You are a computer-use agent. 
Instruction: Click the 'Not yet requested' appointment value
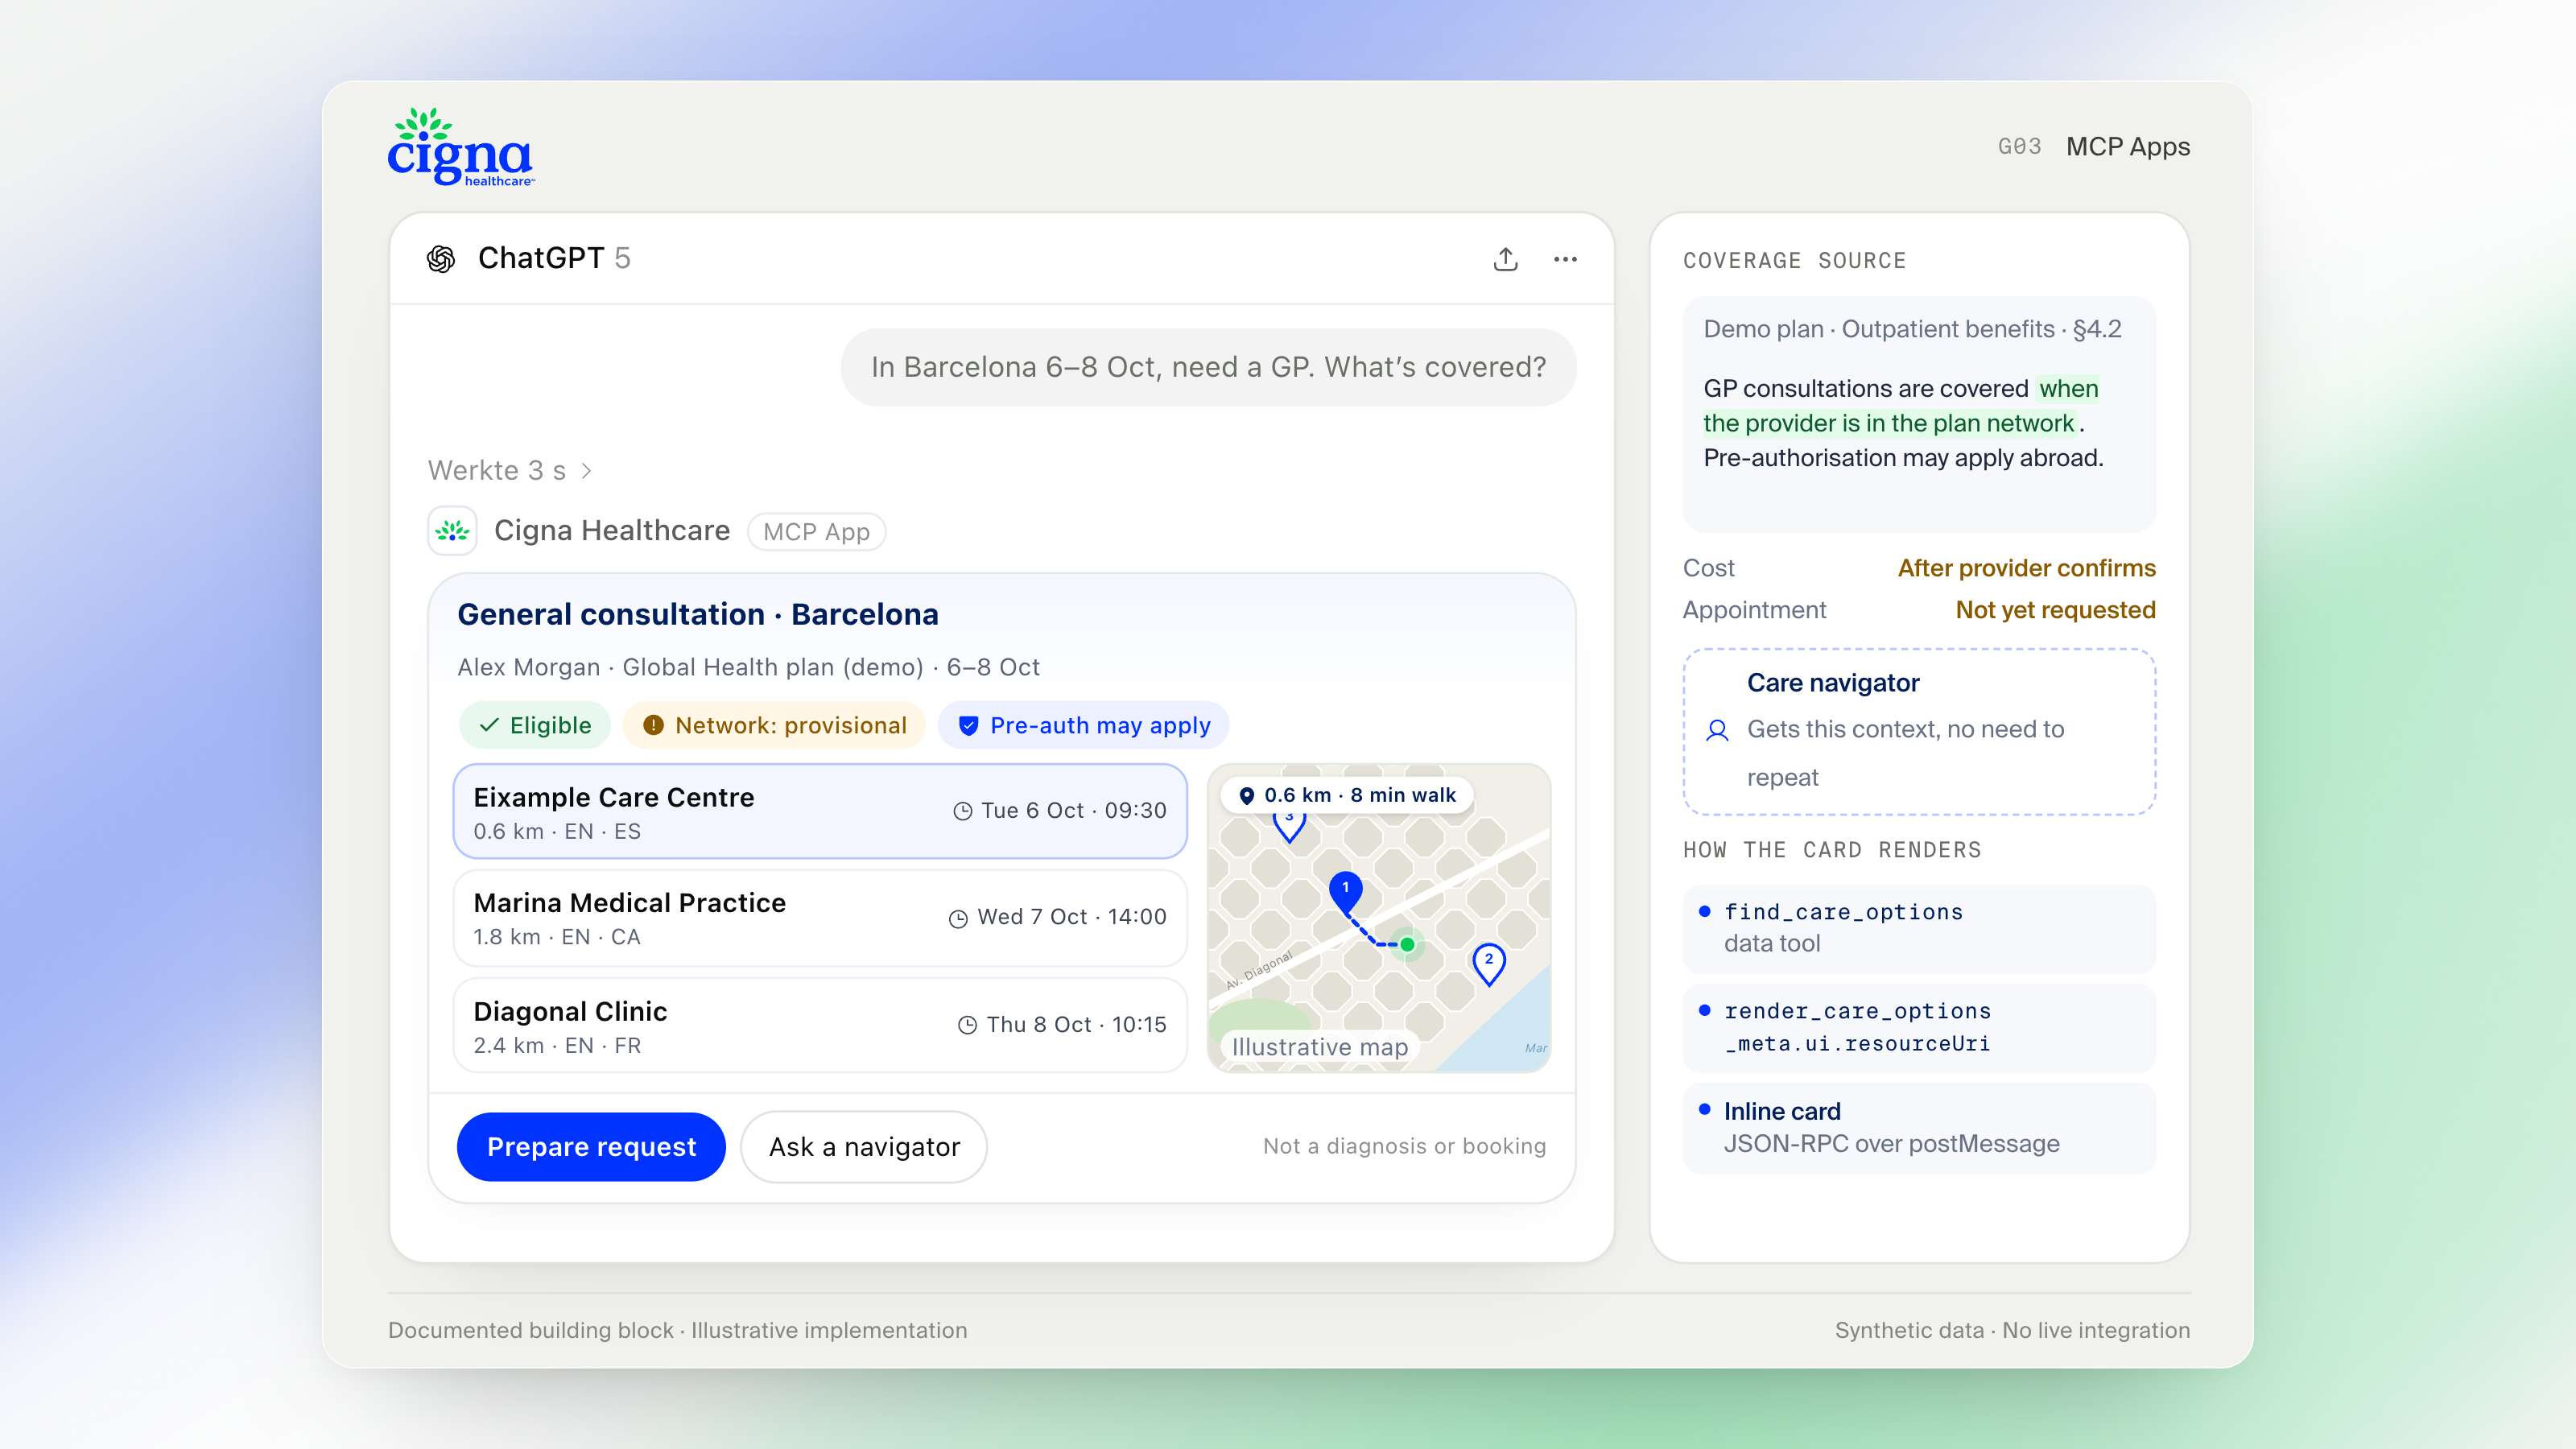[x=2055, y=610]
